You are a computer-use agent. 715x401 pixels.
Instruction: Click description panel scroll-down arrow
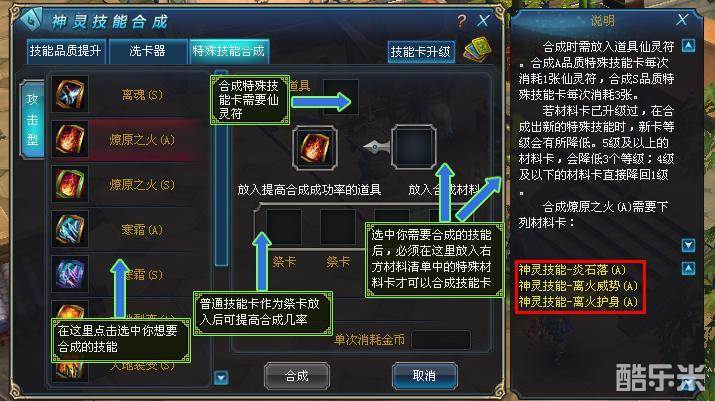coord(688,245)
